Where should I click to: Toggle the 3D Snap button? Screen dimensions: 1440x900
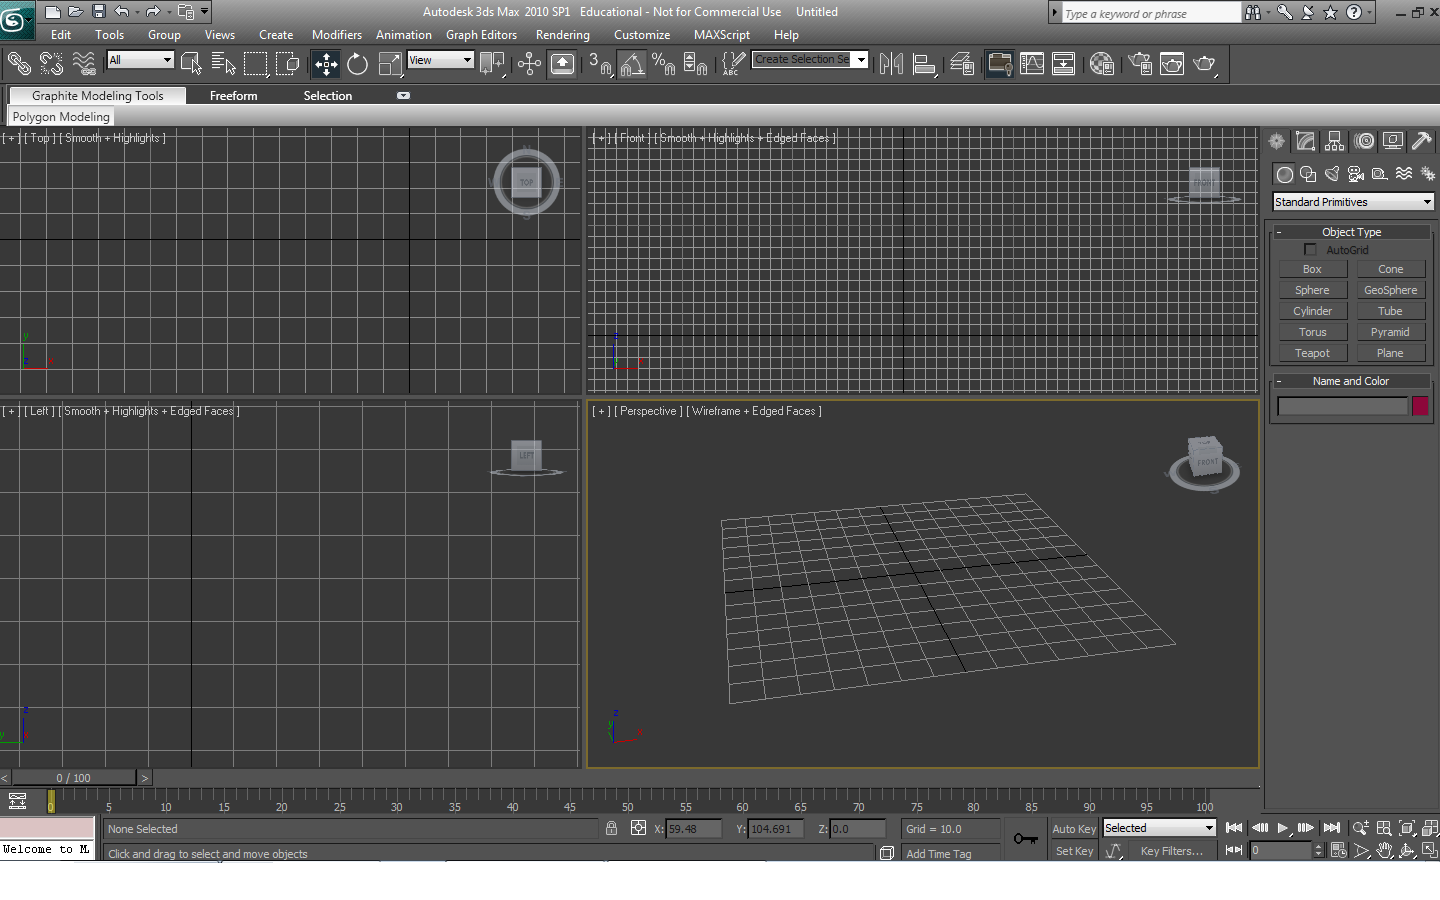600,64
